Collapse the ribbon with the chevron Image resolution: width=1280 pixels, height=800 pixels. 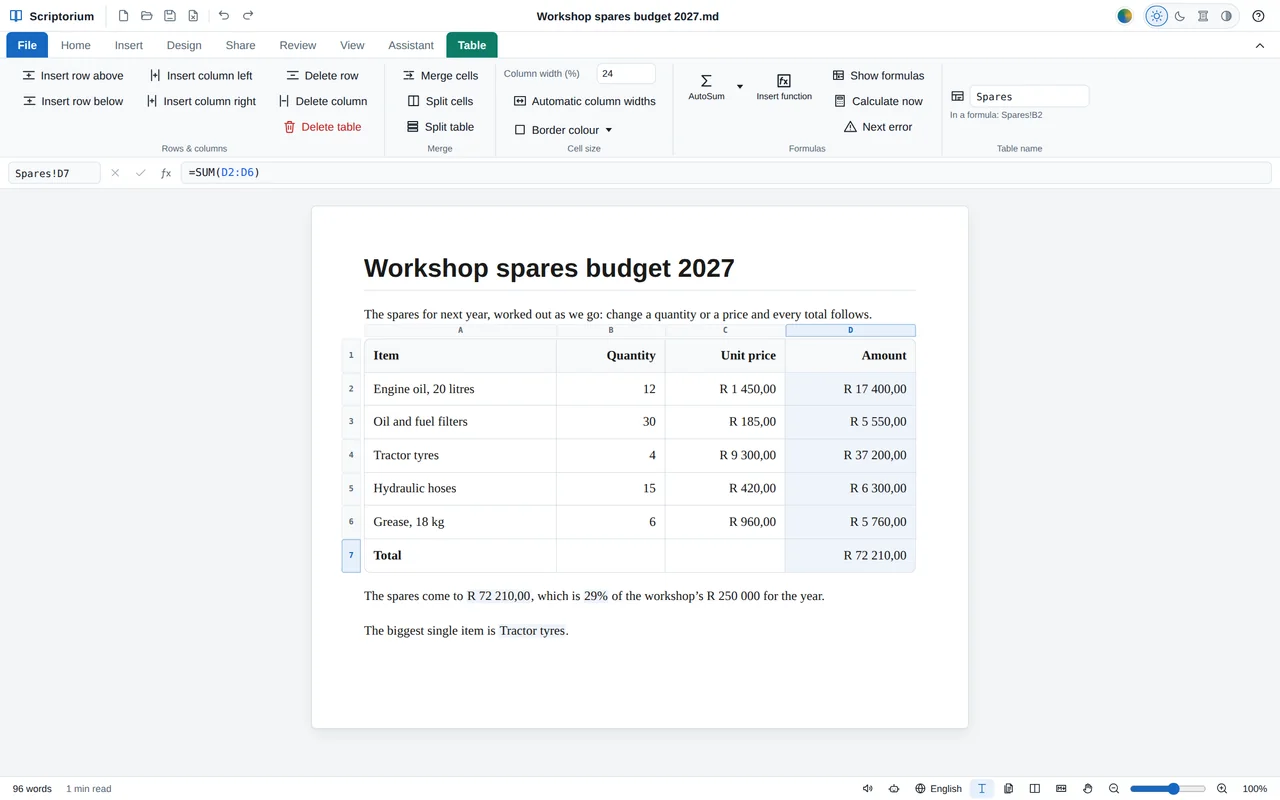click(x=1260, y=45)
